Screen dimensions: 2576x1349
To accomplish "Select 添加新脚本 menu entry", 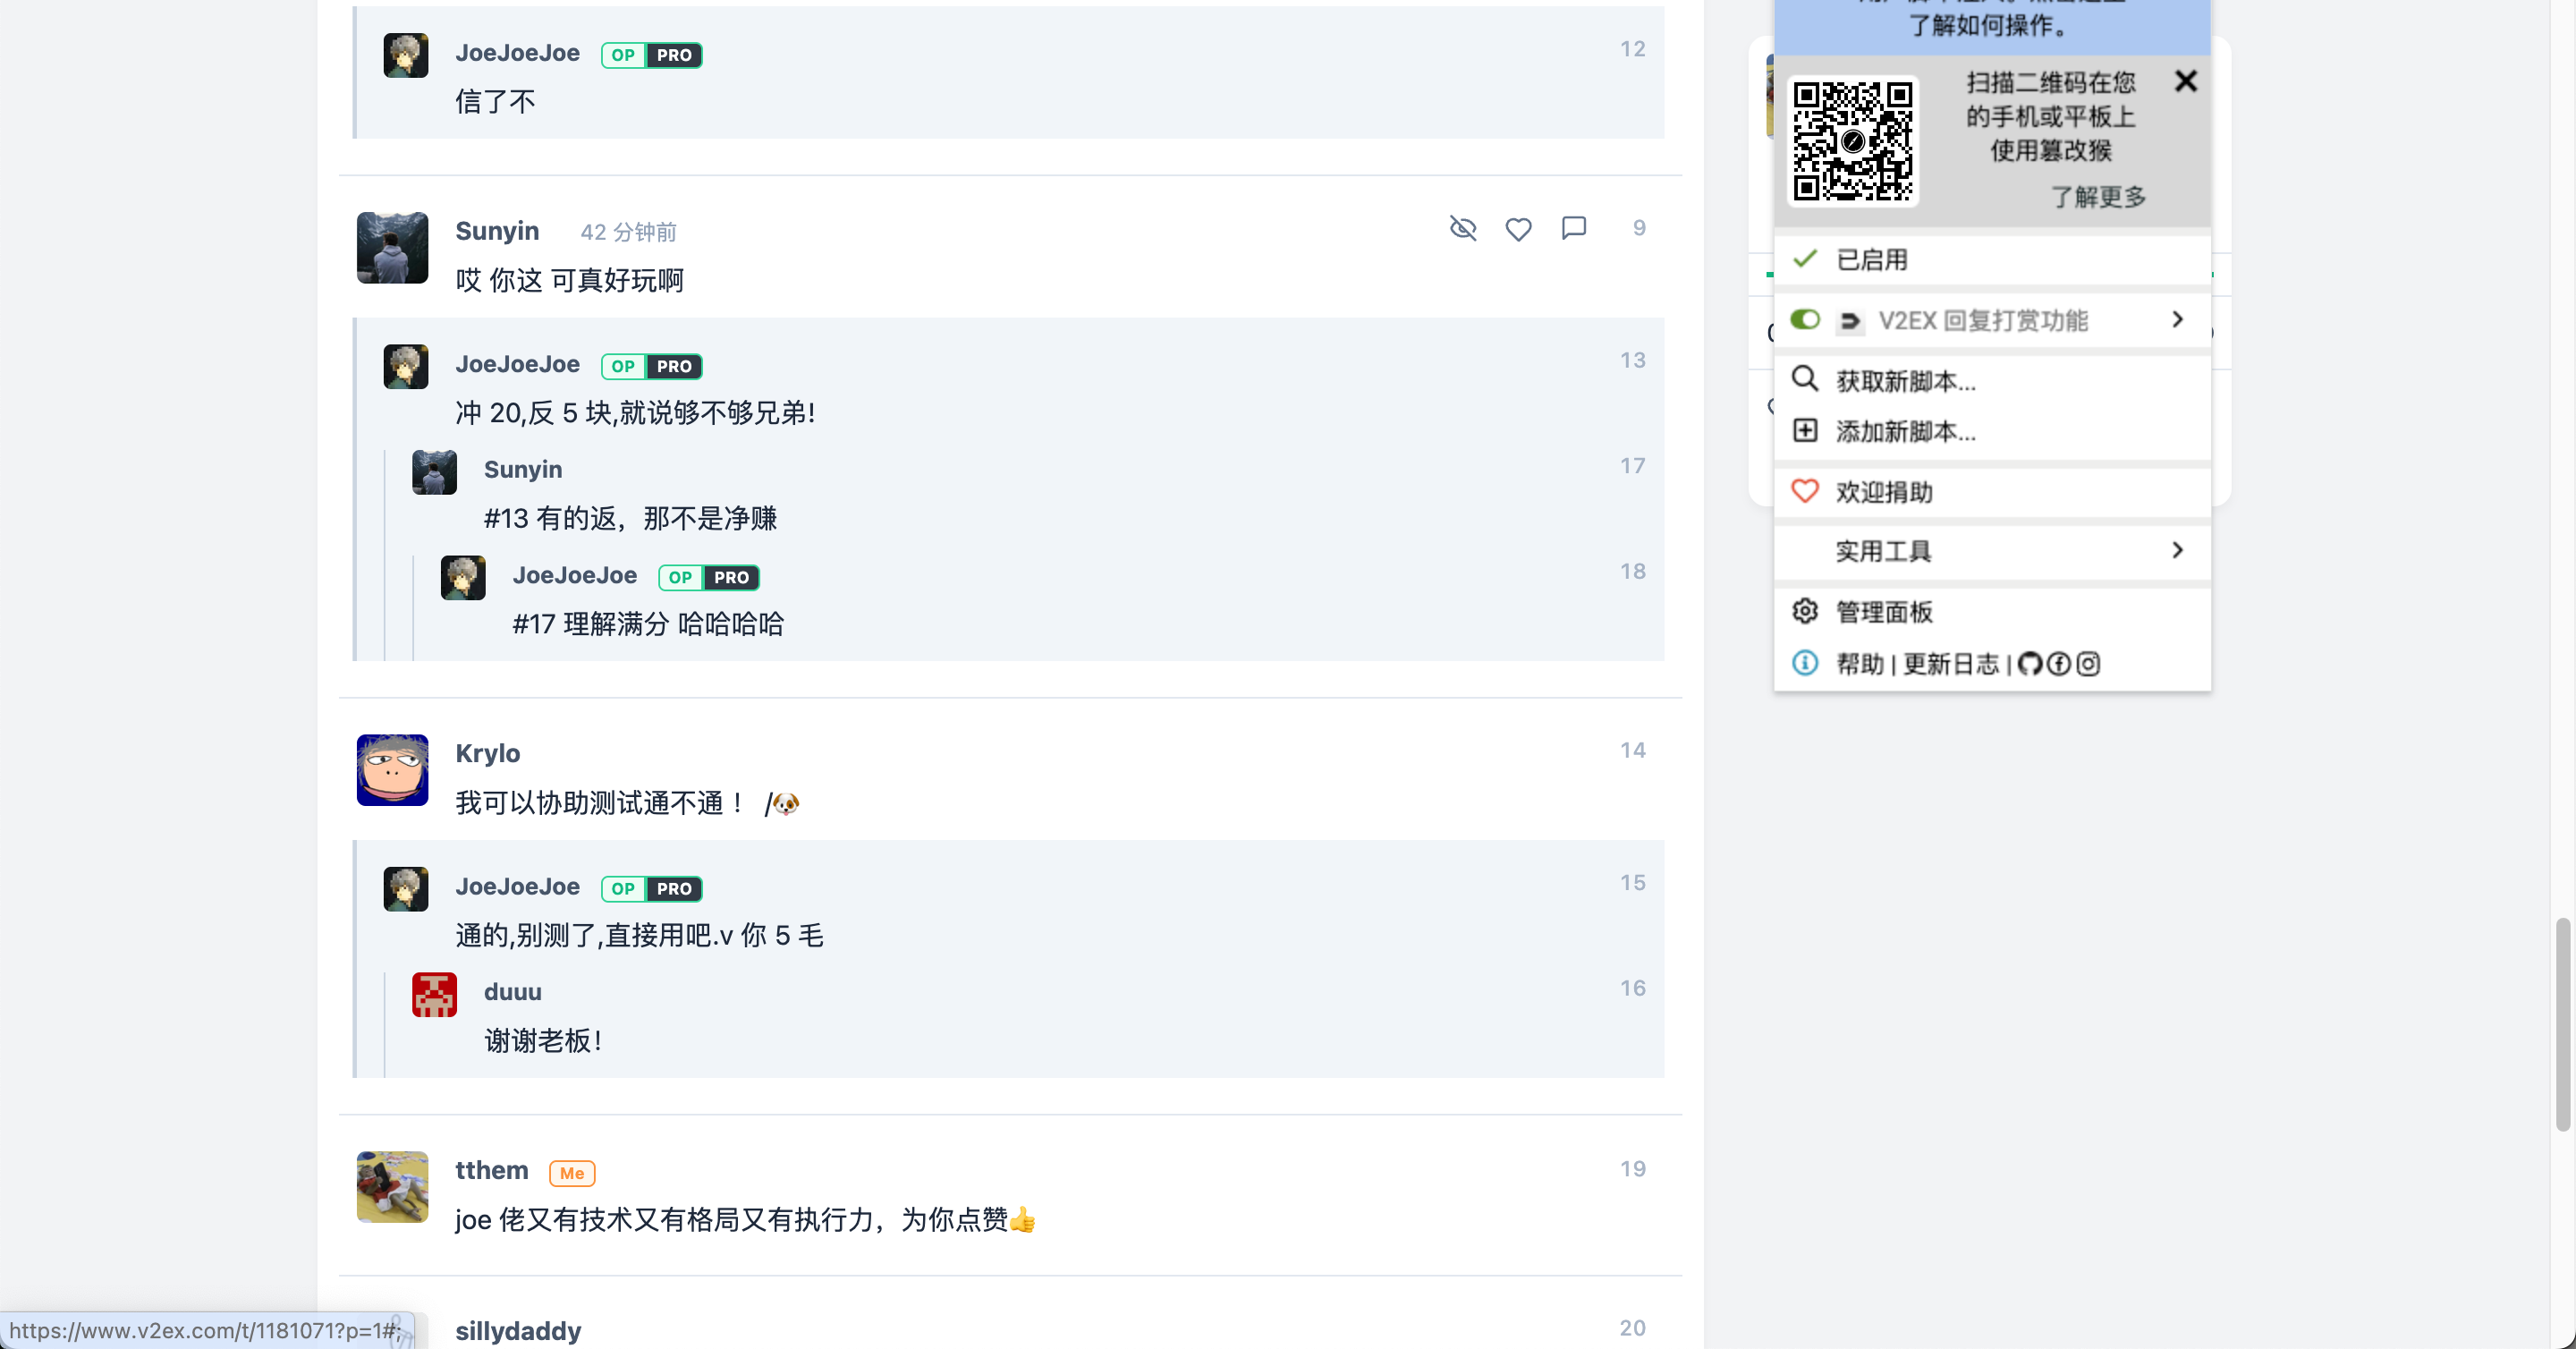I will pos(1905,432).
